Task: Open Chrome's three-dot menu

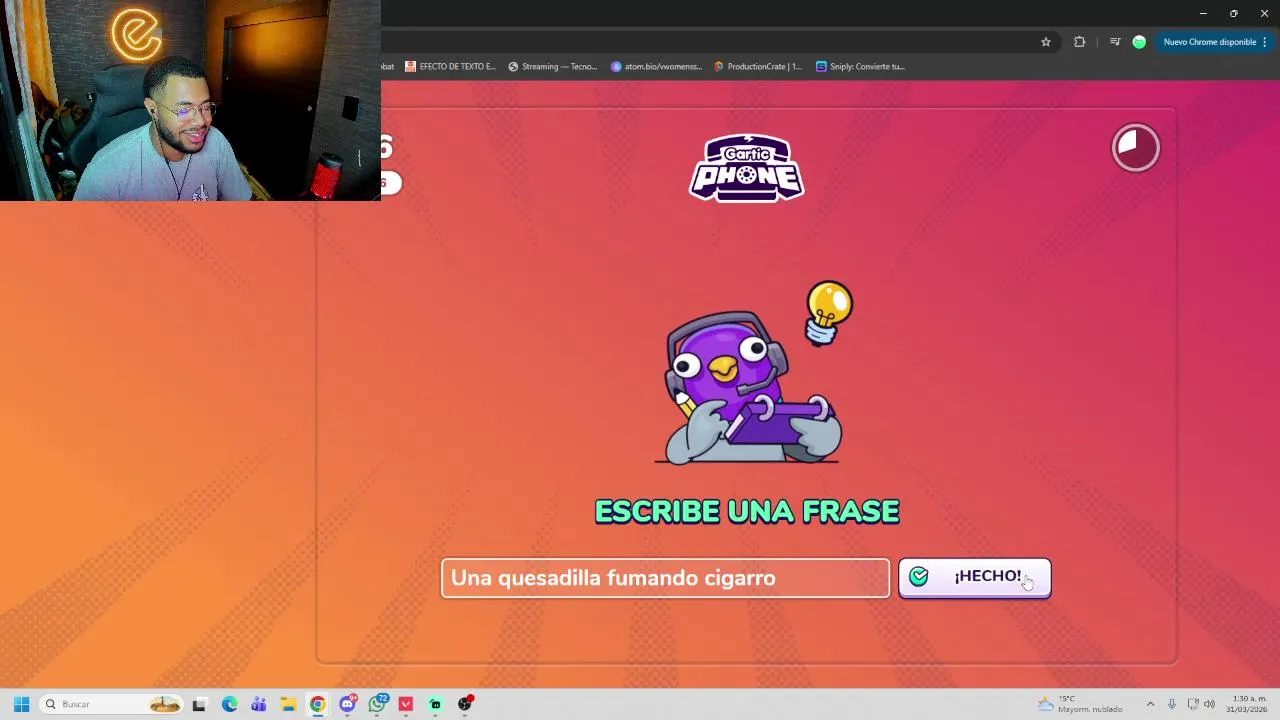Action: (x=1265, y=42)
